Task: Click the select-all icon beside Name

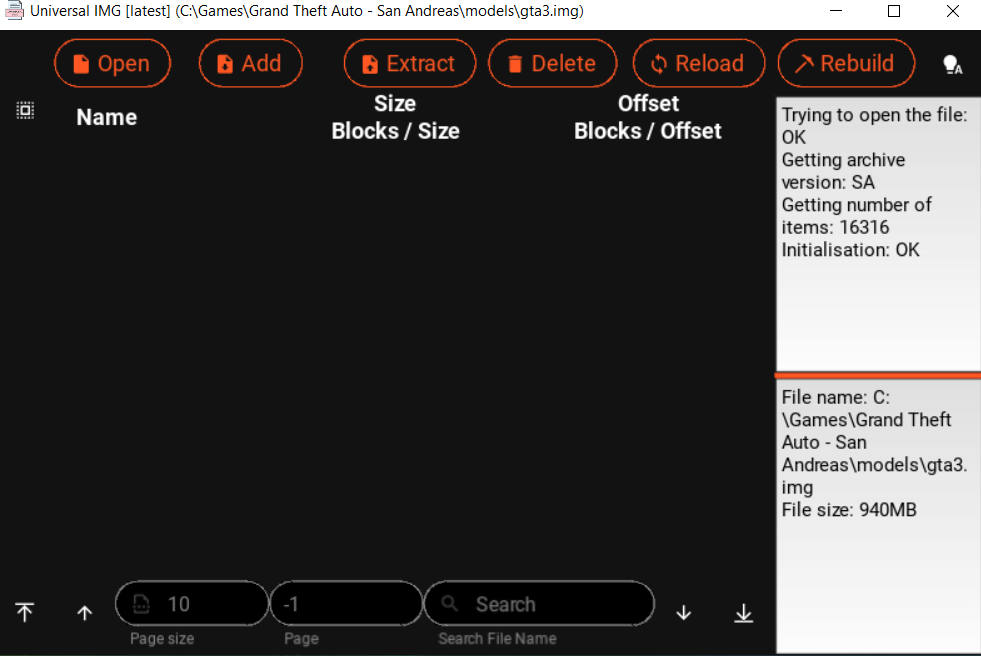Action: click(x=25, y=111)
